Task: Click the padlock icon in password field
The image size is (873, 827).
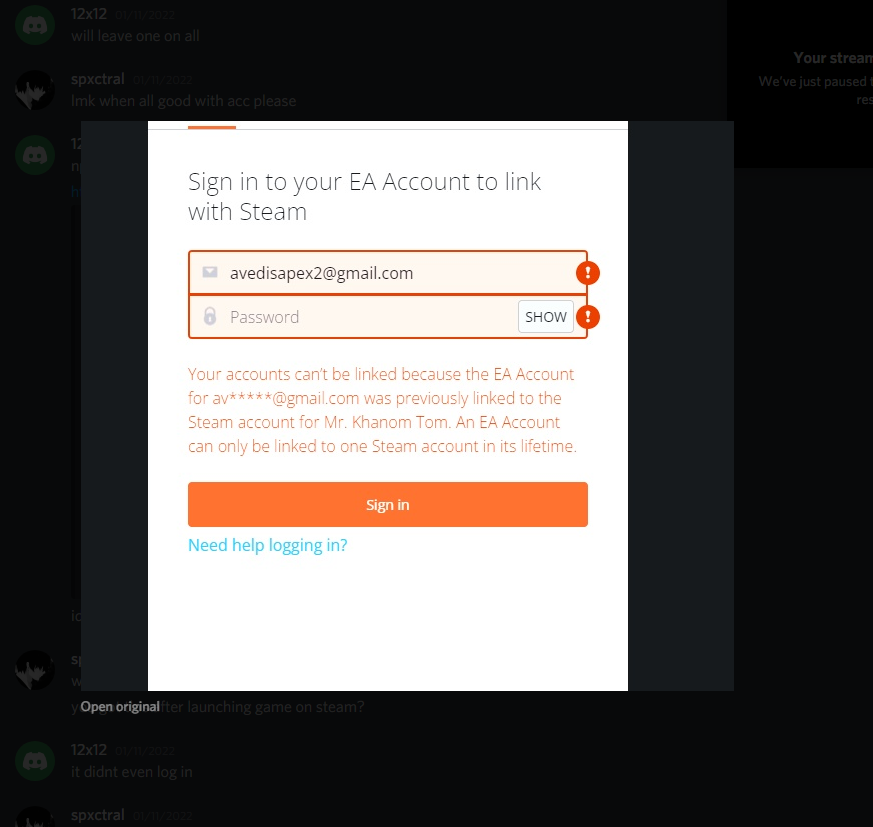Action: pyautogui.click(x=210, y=316)
